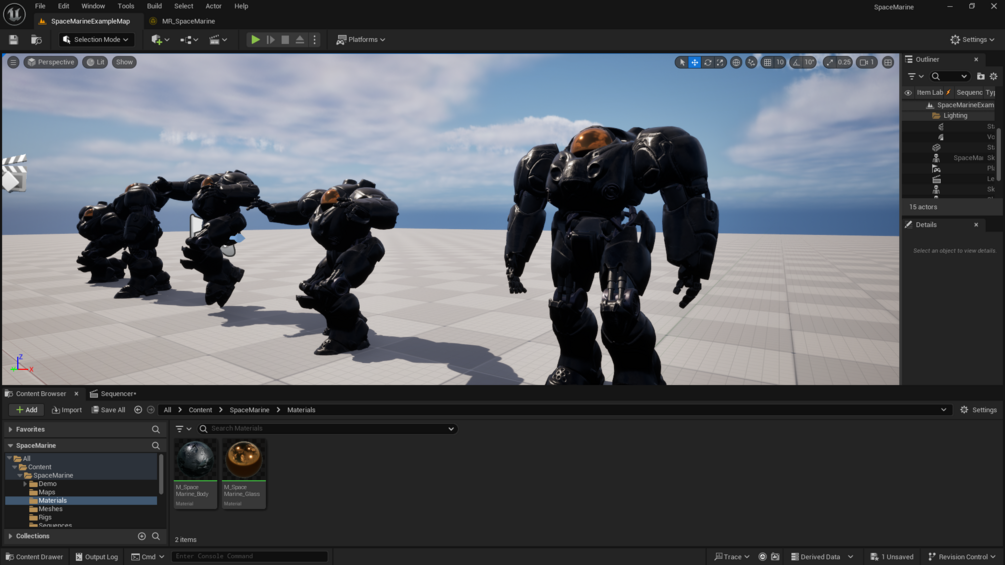Select the Meshes folder

coord(50,509)
